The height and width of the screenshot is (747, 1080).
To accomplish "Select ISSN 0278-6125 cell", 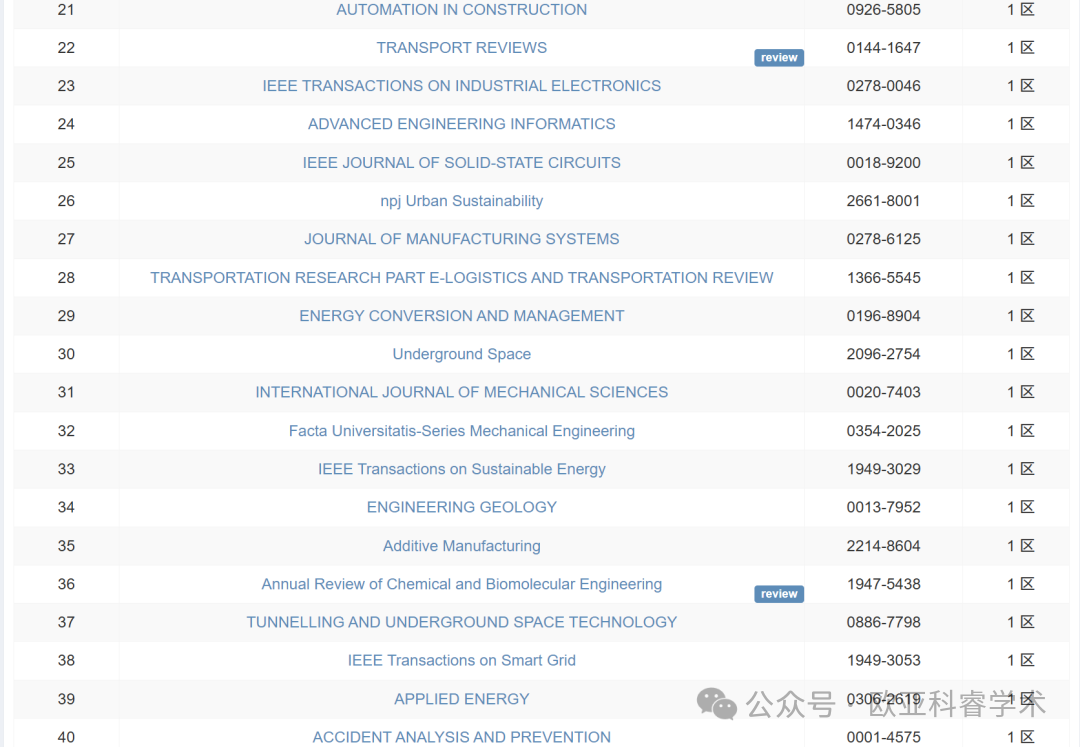I will pyautogui.click(x=884, y=239).
